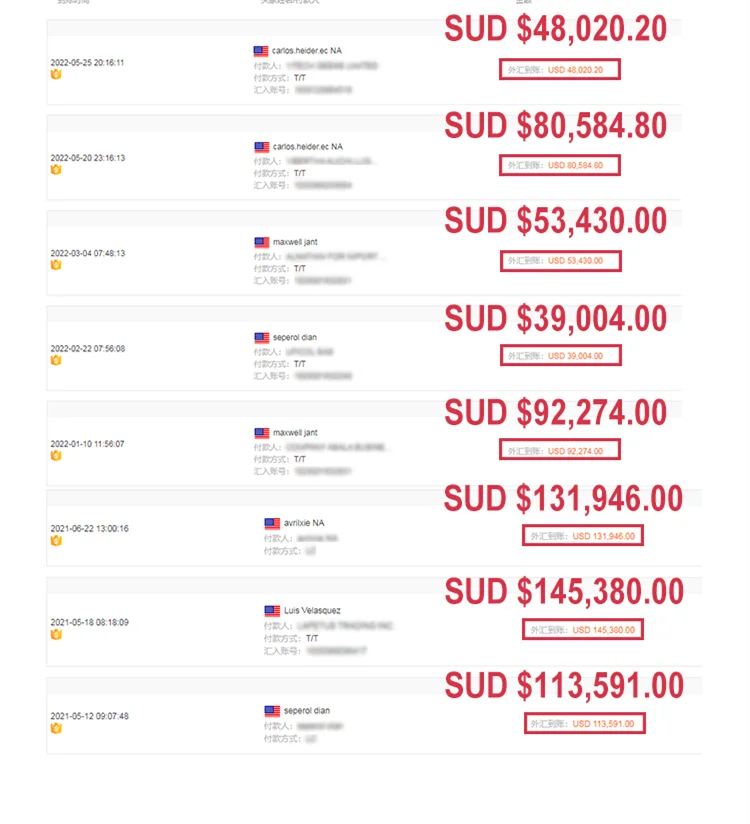The image size is (750, 824).
Task: Click the gold badge under 2022-01-10 11:56:07
Action: [x=56, y=455]
